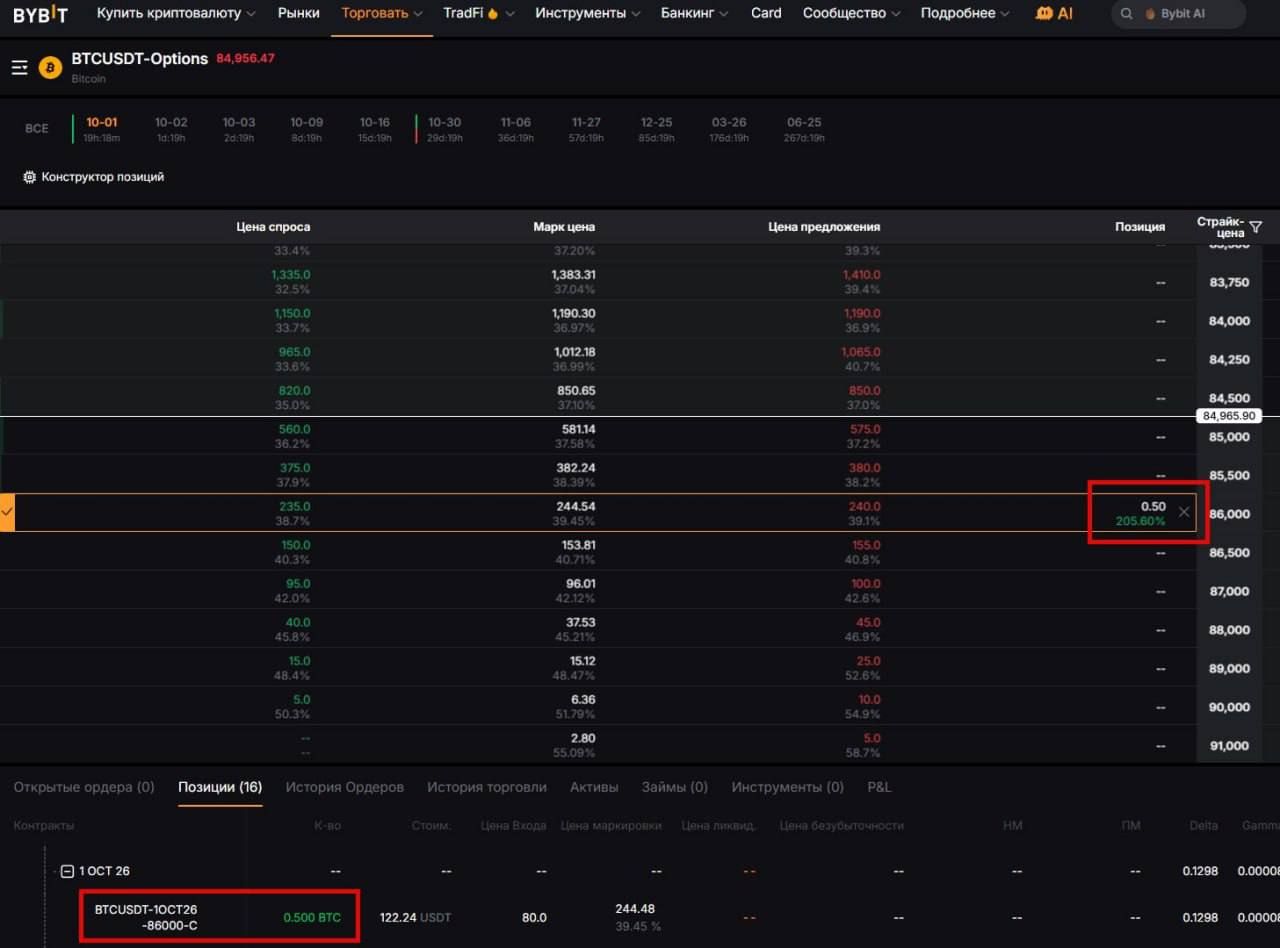Viewport: 1280px width, 948px height.
Task: Toggle the checkmark on the 86,000 row
Action: click(7, 512)
